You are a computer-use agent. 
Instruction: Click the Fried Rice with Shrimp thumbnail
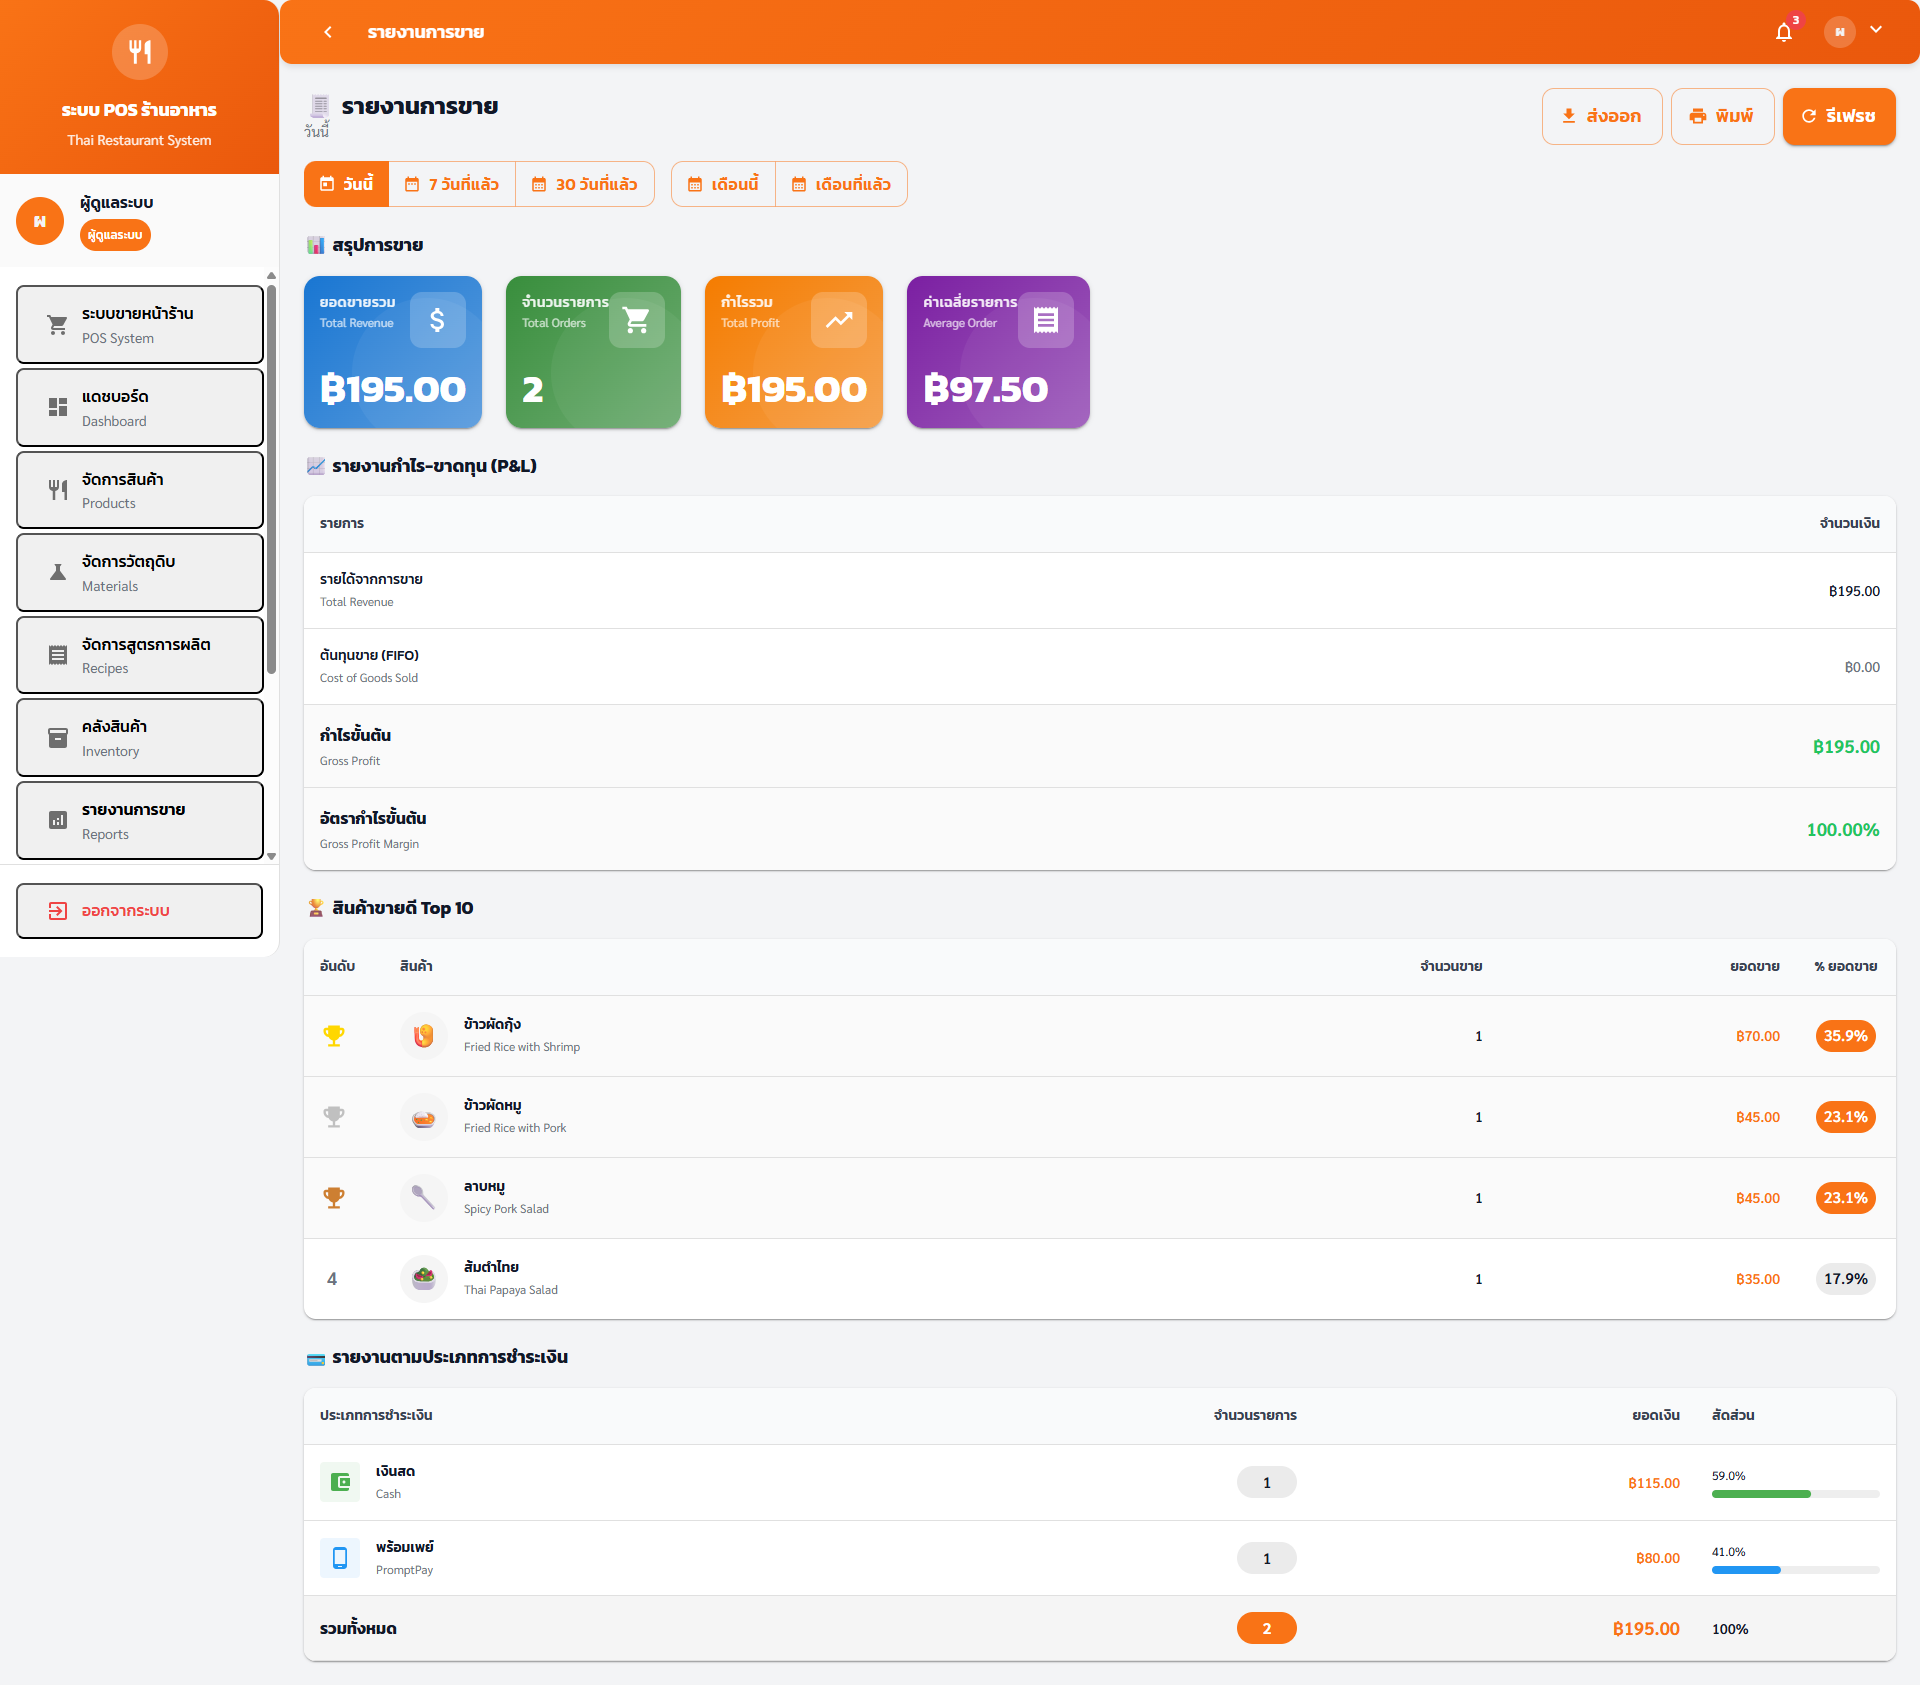pos(424,1036)
